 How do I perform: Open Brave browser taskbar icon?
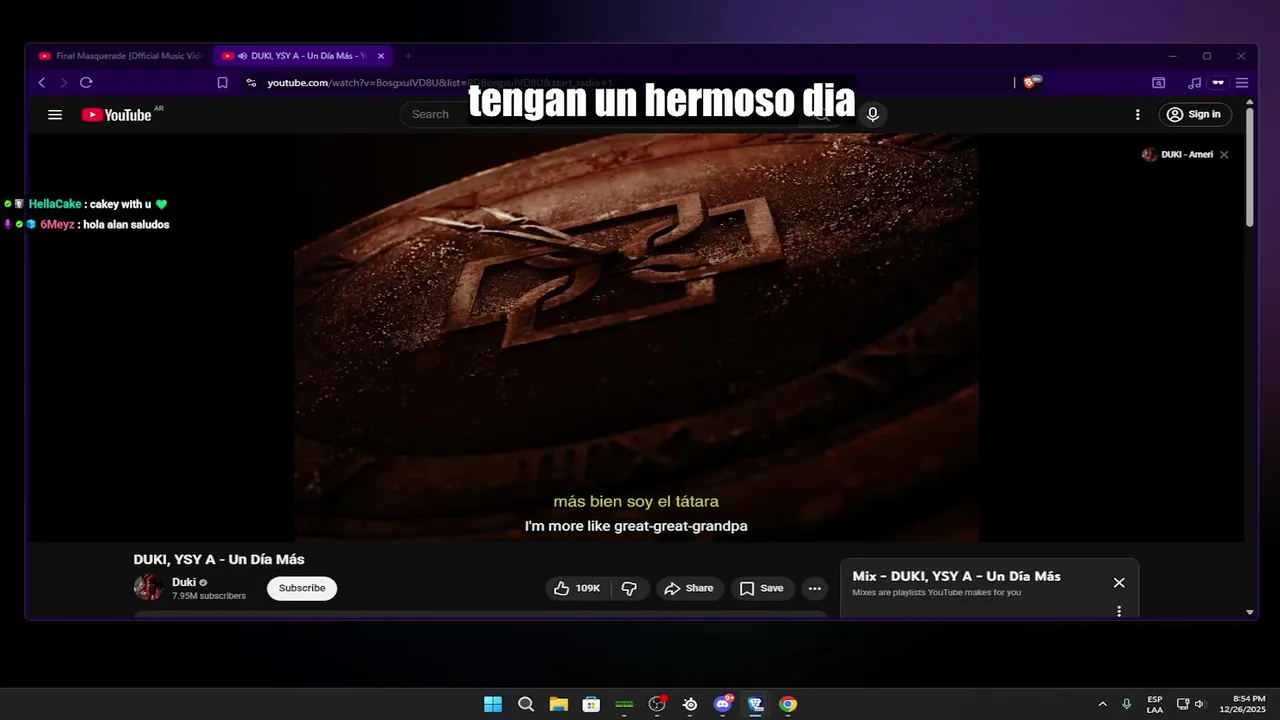[755, 704]
